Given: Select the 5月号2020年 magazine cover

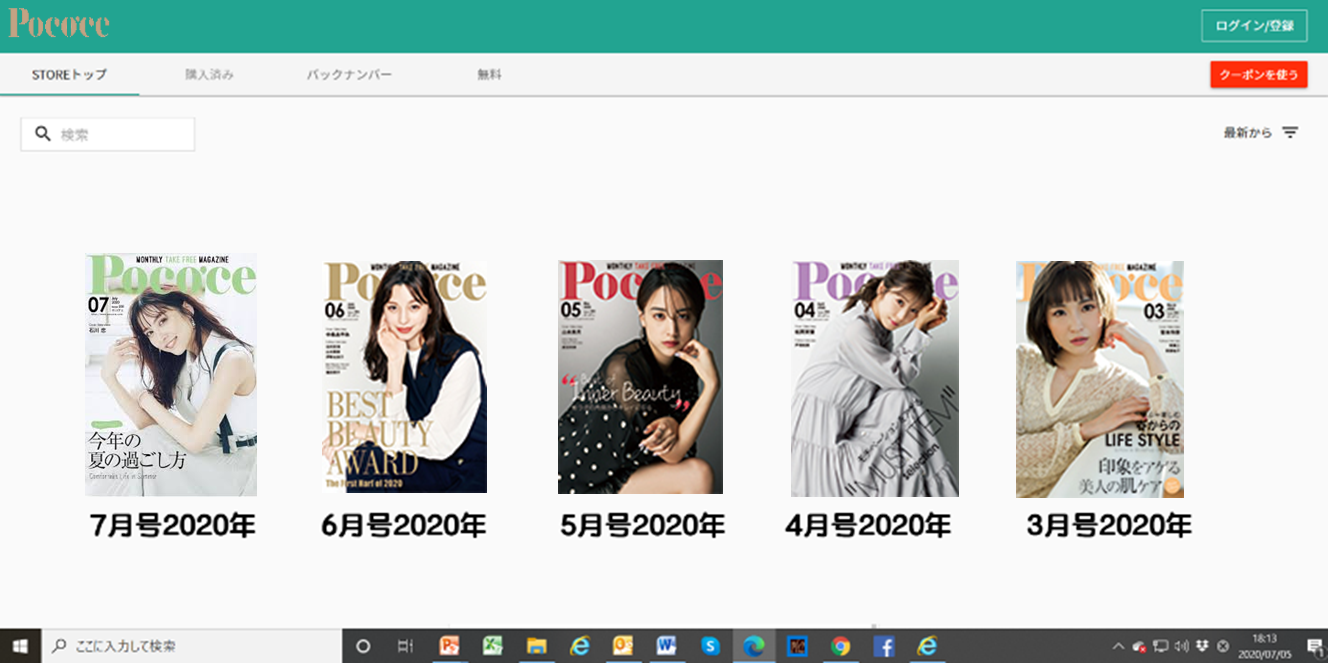Looking at the screenshot, I should 640,377.
